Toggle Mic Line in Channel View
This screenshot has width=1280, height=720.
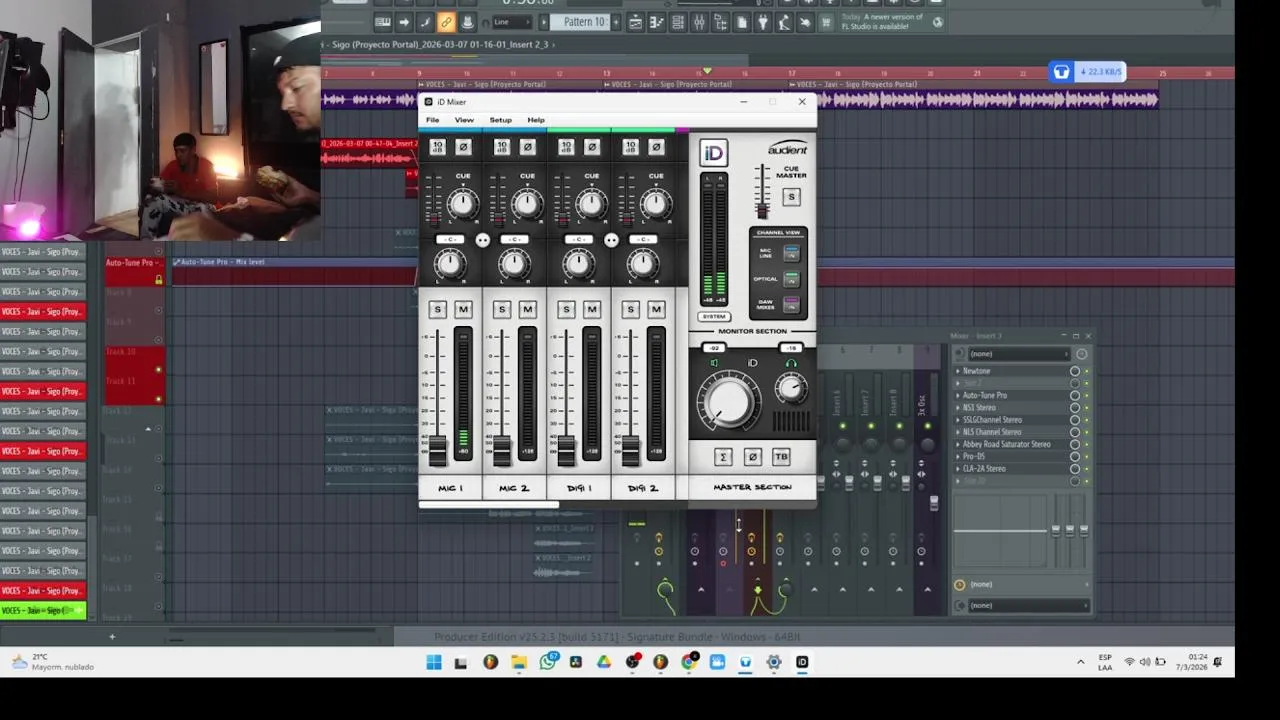(x=791, y=254)
